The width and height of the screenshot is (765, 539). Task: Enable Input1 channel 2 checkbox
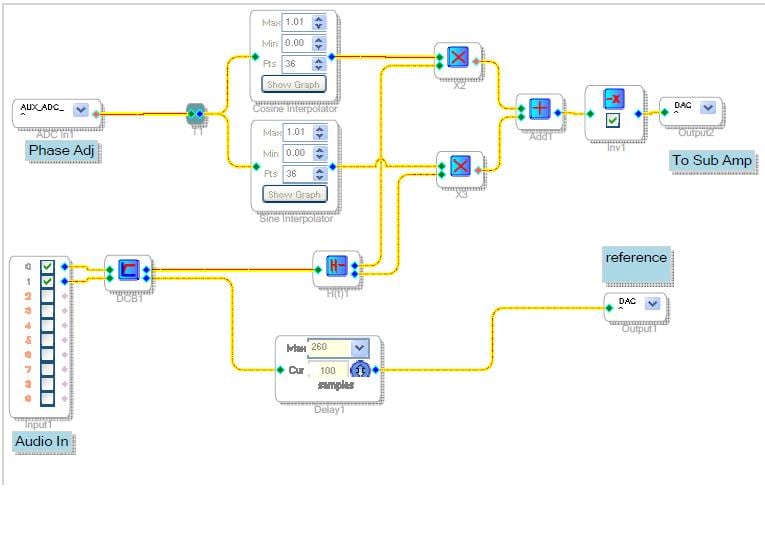(x=47, y=296)
